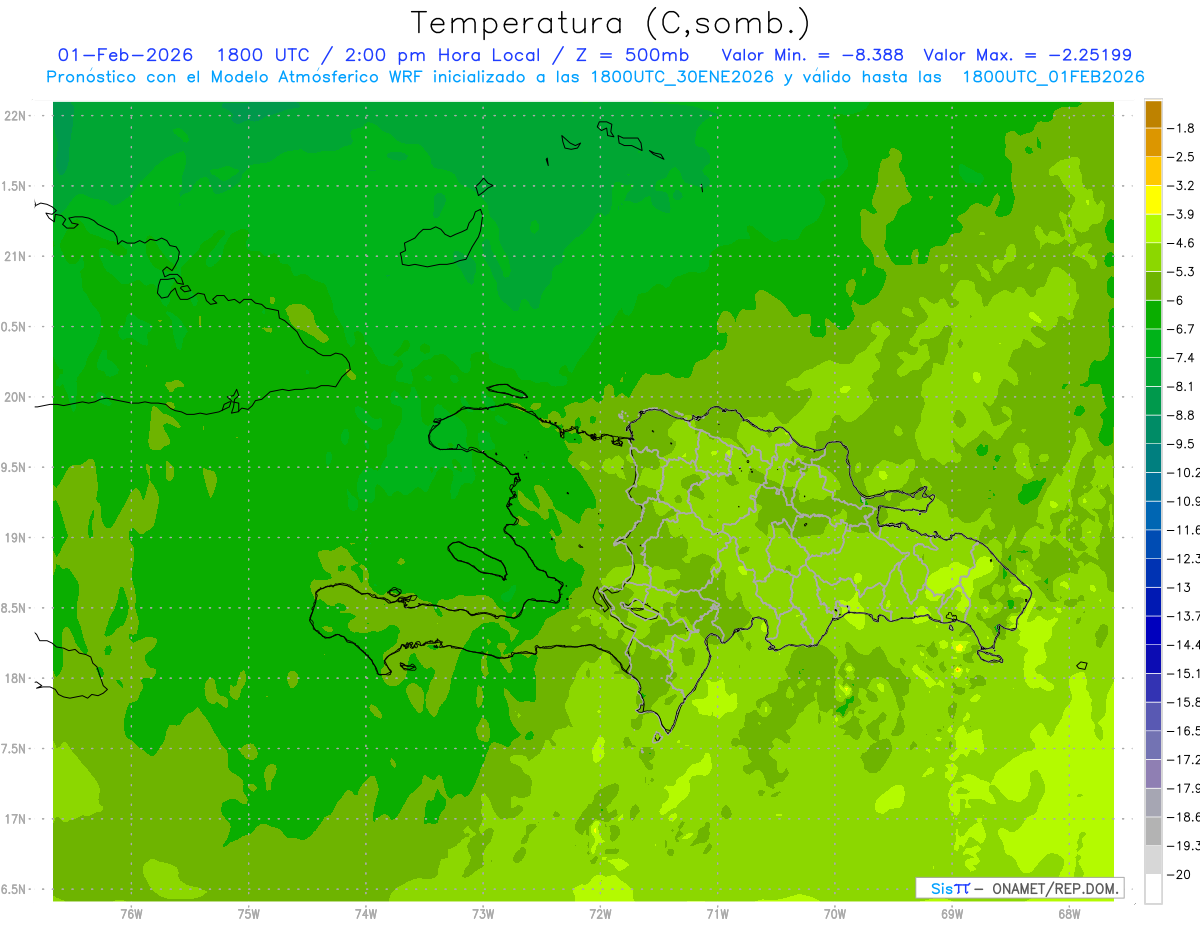Click the 68W longitude axis label
The width and height of the screenshot is (1200, 927).
pyautogui.click(x=1069, y=913)
